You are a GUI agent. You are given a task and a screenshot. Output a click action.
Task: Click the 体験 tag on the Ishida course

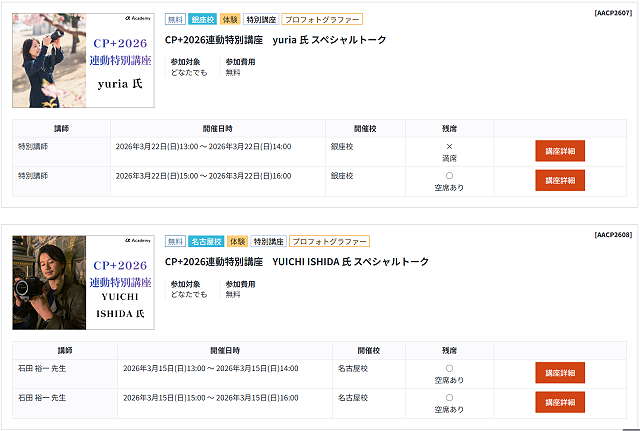pos(237,241)
